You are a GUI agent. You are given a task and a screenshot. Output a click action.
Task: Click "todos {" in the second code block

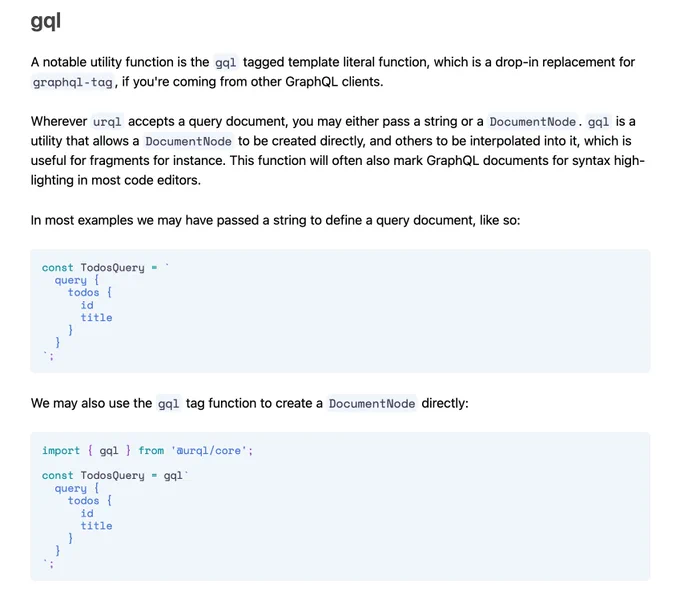pos(90,500)
